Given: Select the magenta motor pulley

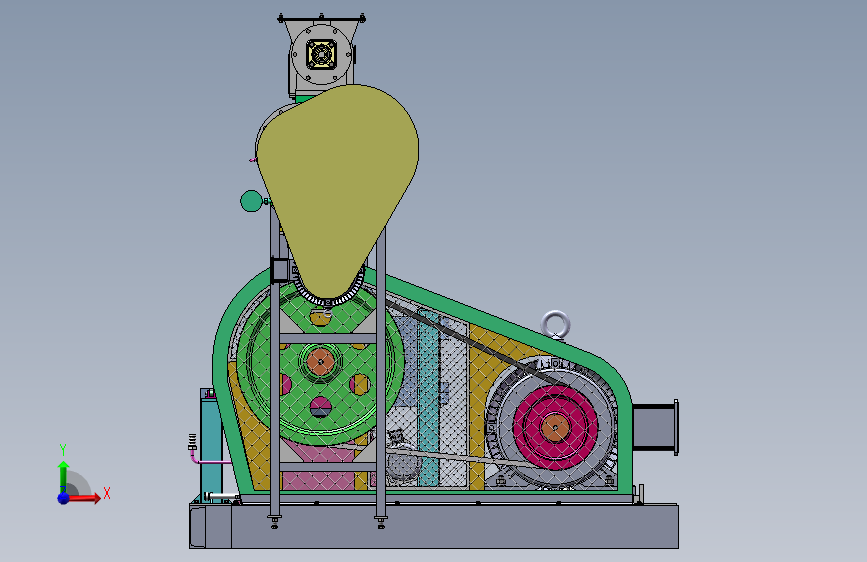Looking at the screenshot, I should (x=555, y=427).
